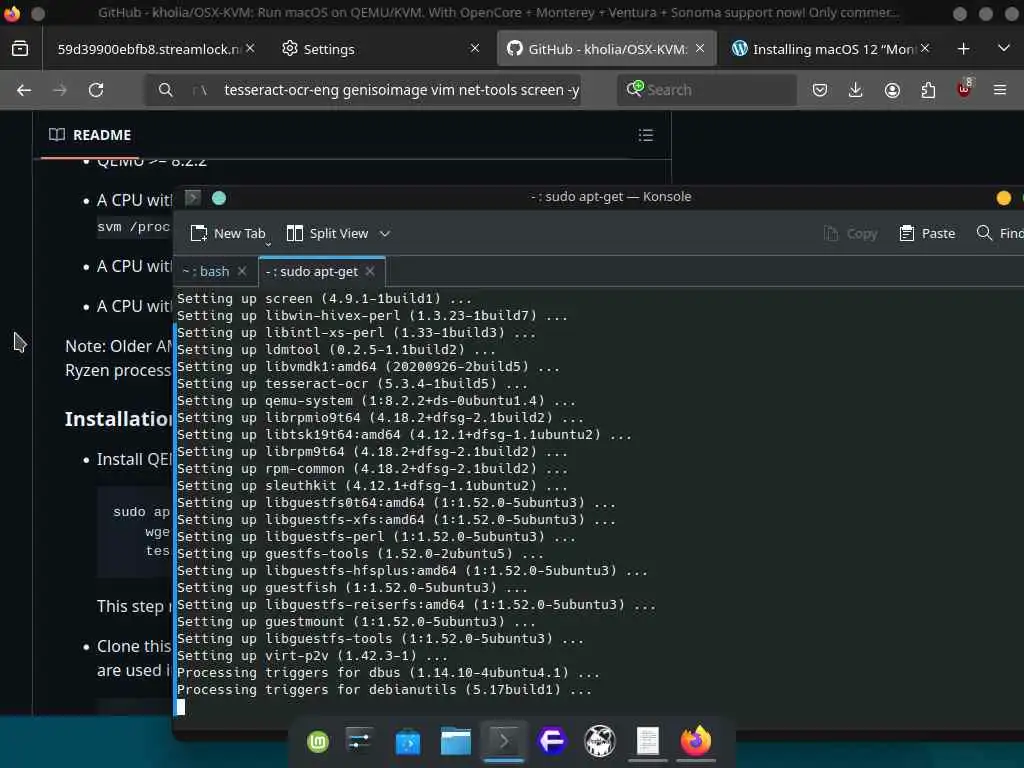Click README book icon on GitHub
Image resolution: width=1024 pixels, height=768 pixels.
pos(57,135)
